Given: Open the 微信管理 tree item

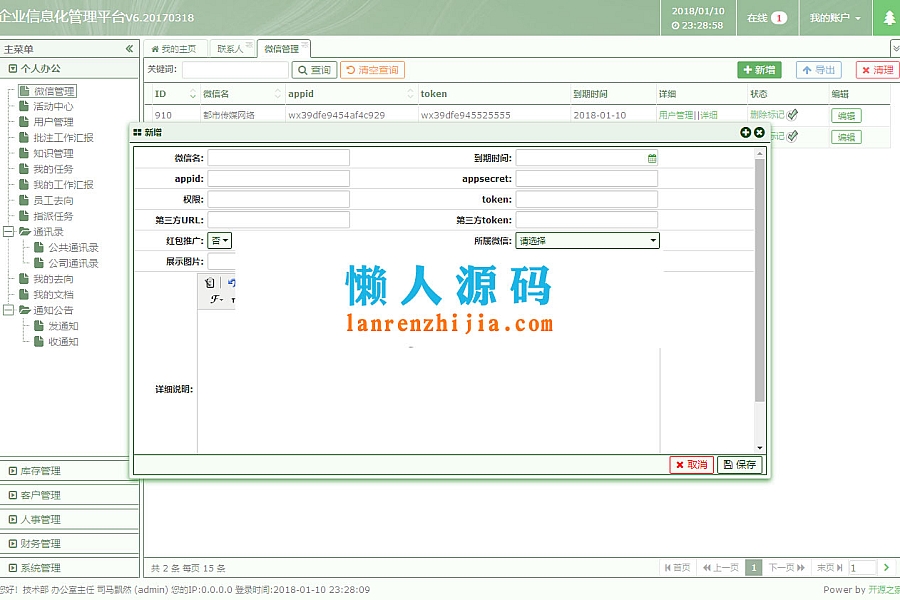Looking at the screenshot, I should pos(47,91).
